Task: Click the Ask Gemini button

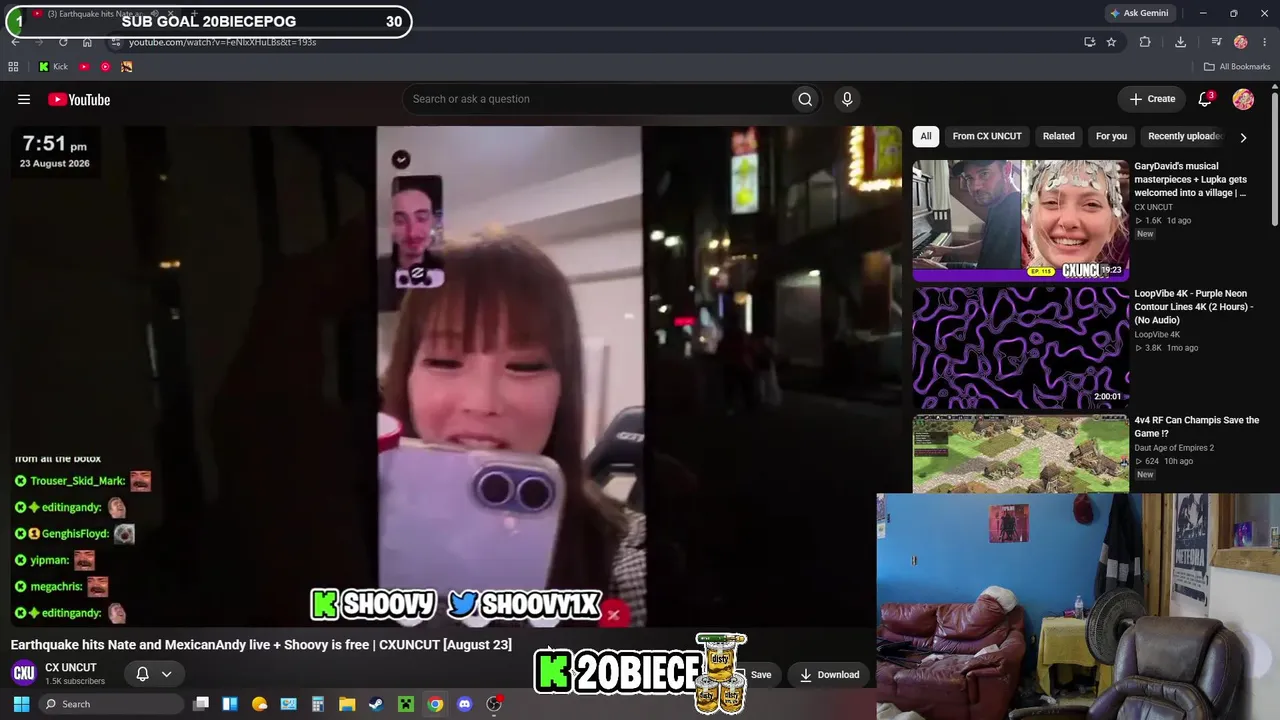Action: (x=1138, y=13)
